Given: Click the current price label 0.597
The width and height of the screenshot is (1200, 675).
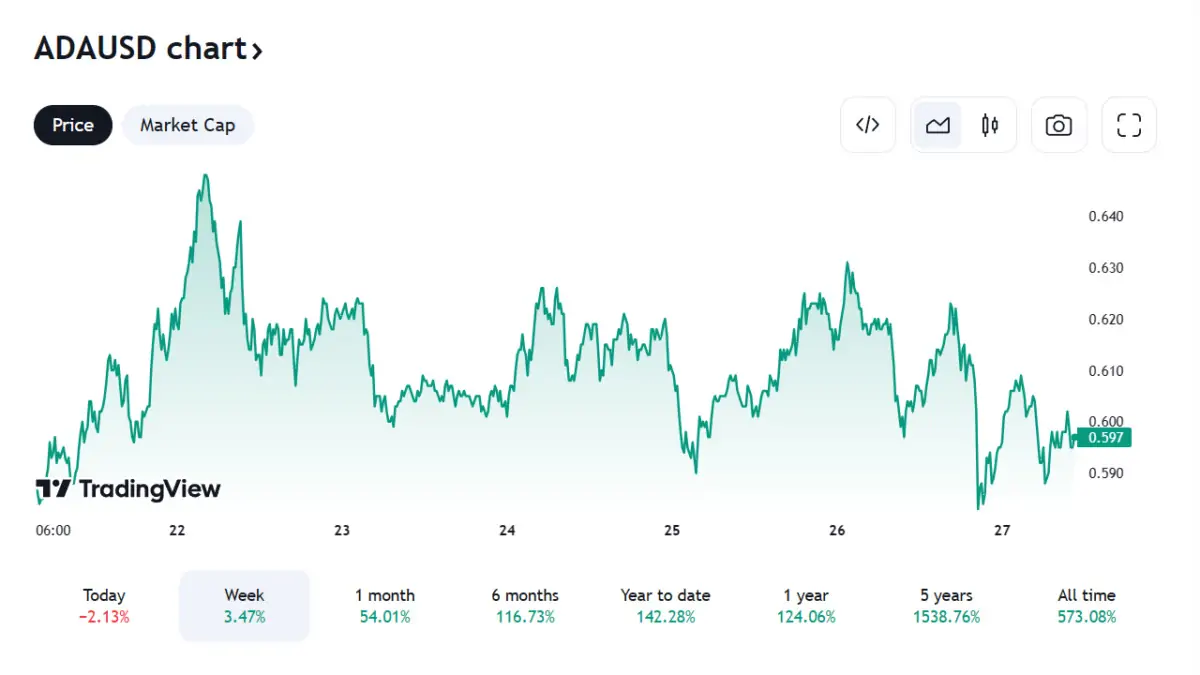Looking at the screenshot, I should pyautogui.click(x=1104, y=436).
